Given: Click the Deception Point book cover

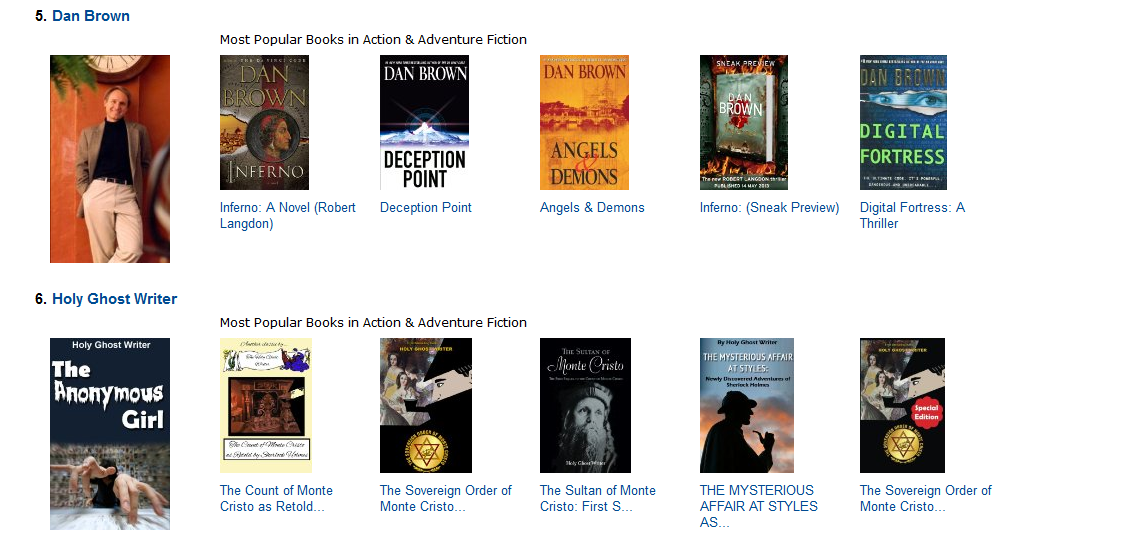Looking at the screenshot, I should [x=424, y=122].
